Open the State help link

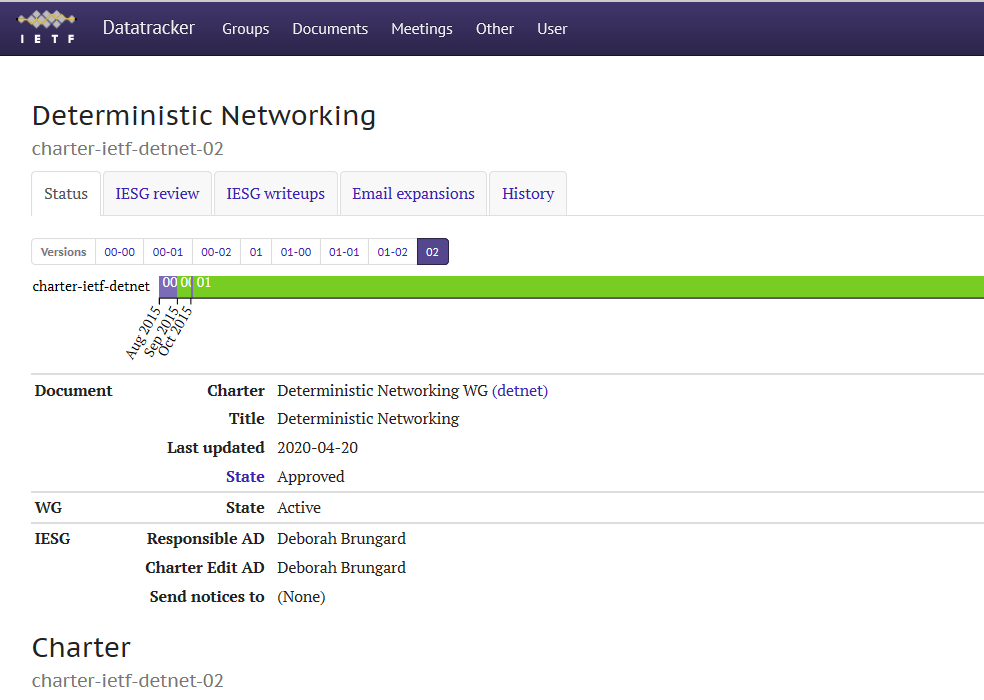point(245,477)
